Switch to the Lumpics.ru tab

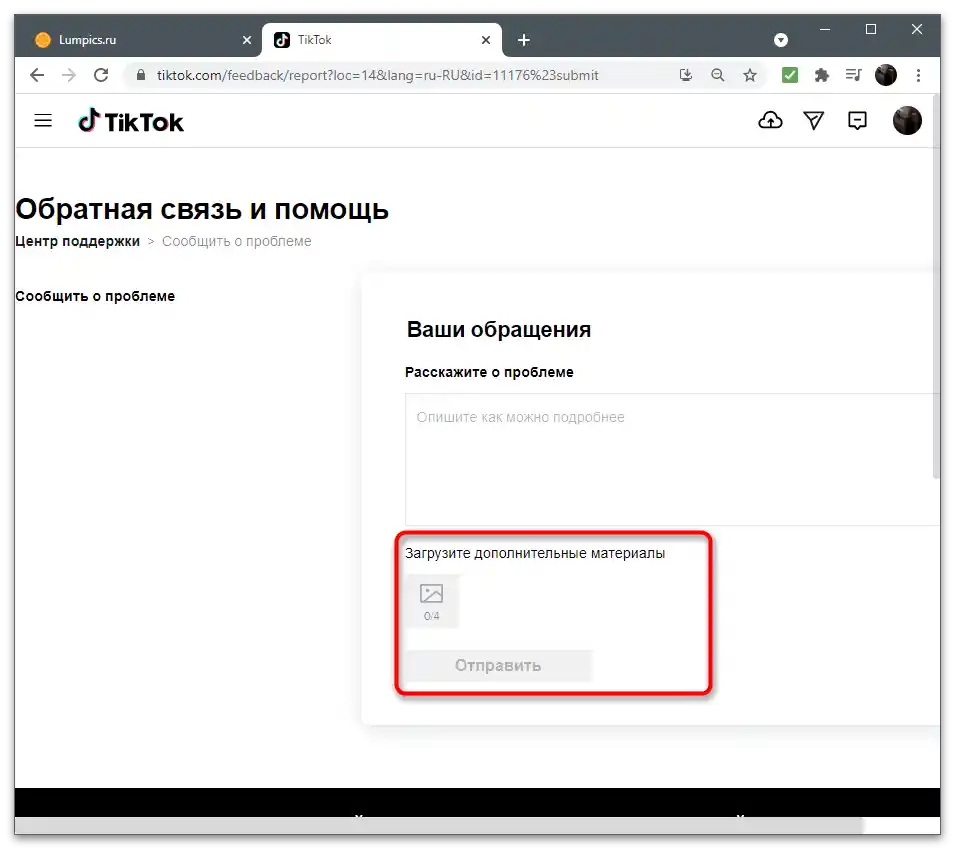(138, 40)
